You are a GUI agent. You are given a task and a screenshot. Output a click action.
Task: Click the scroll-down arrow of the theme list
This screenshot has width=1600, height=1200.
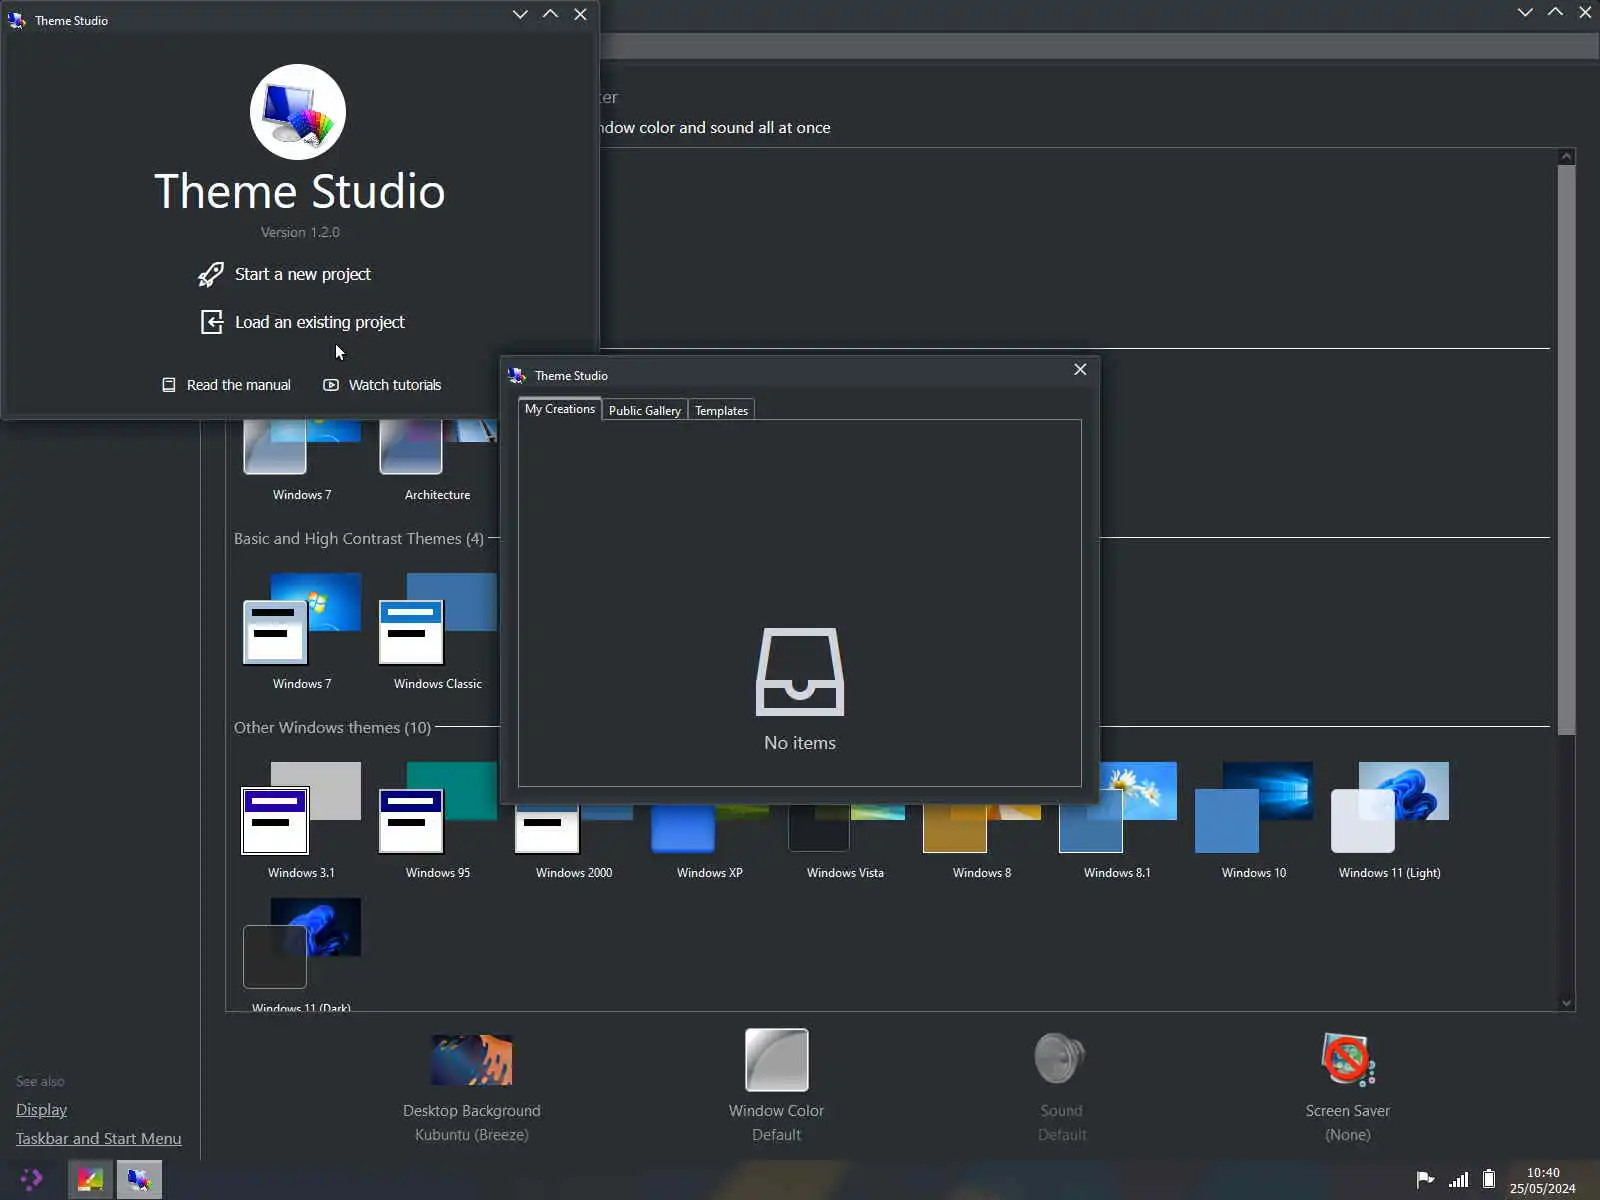[x=1567, y=1003]
